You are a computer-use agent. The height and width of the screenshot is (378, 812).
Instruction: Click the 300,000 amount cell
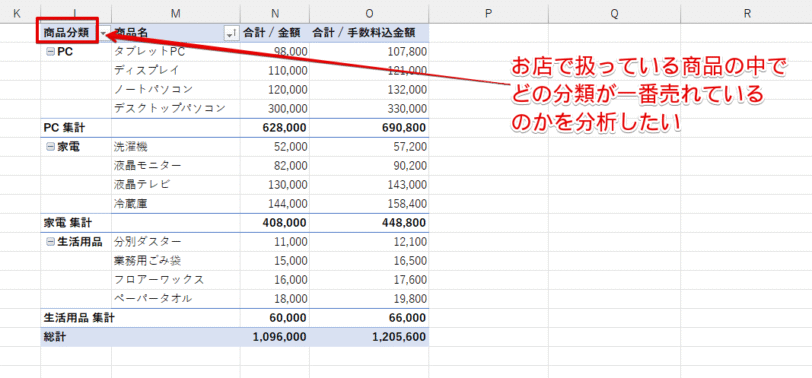click(x=274, y=109)
